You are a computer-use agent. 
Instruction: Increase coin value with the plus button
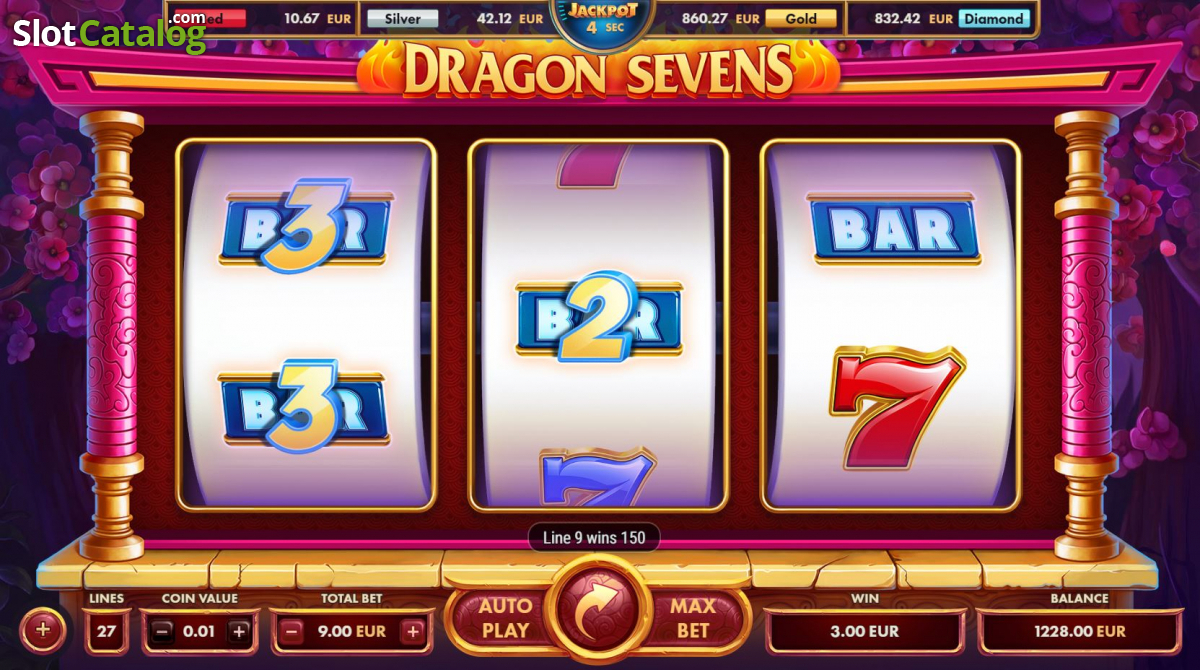pos(239,631)
